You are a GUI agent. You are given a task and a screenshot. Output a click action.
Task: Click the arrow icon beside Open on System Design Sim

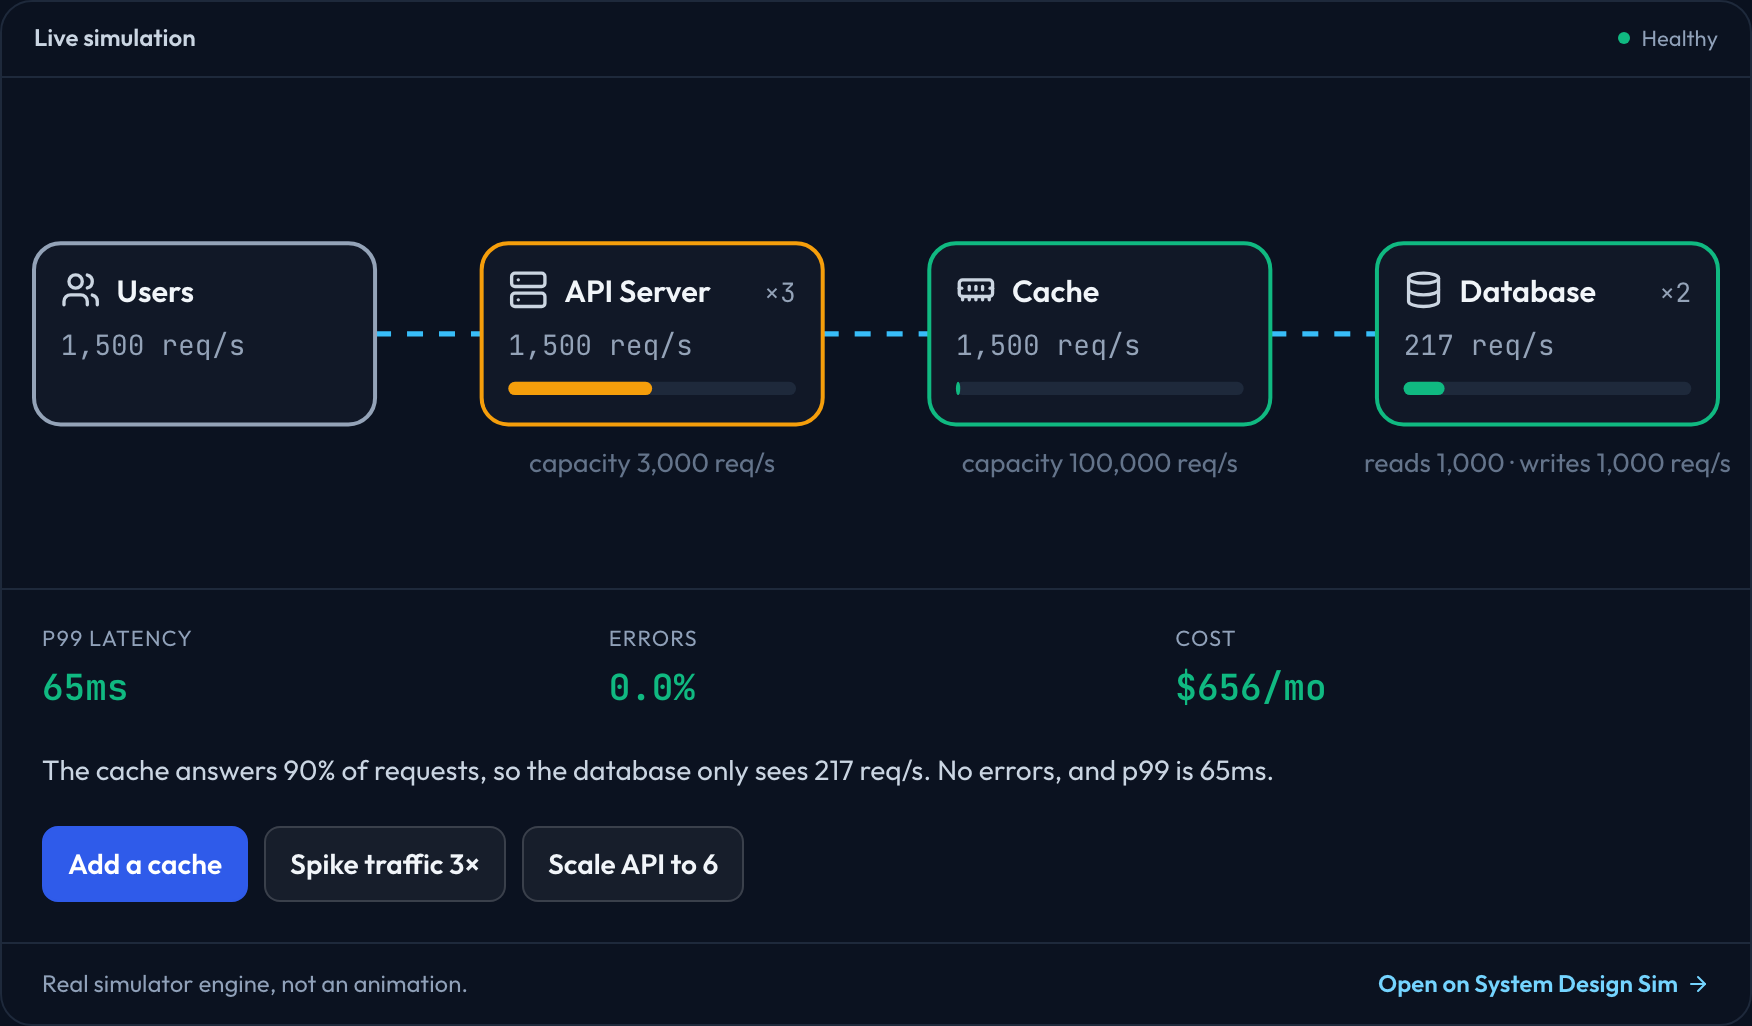1698,984
